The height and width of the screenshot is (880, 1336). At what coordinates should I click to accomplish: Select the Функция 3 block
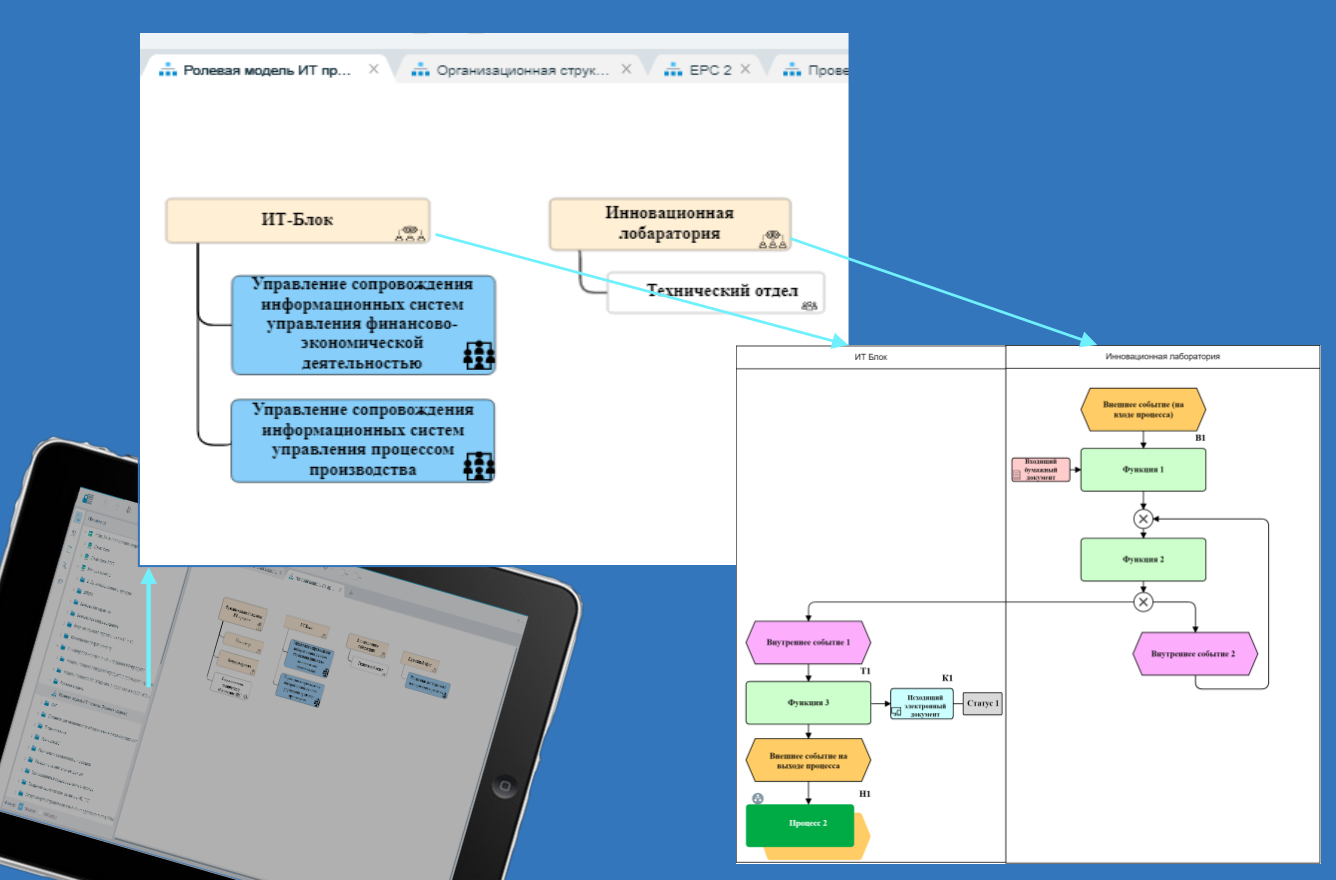click(808, 703)
